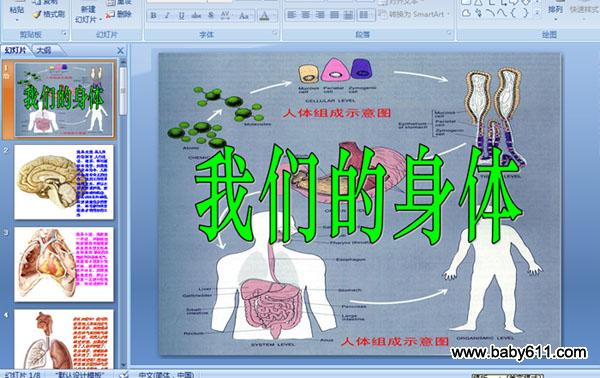Open the change case (Aa) dropdown
This screenshot has width=600, height=378.
click(x=245, y=16)
